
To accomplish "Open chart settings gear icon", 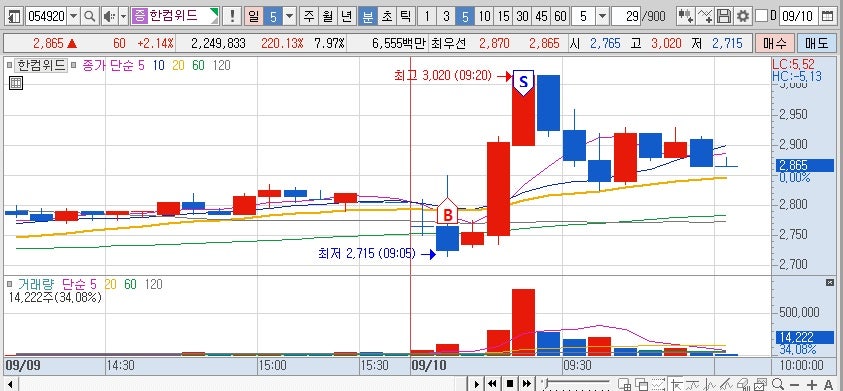I will point(742,16).
